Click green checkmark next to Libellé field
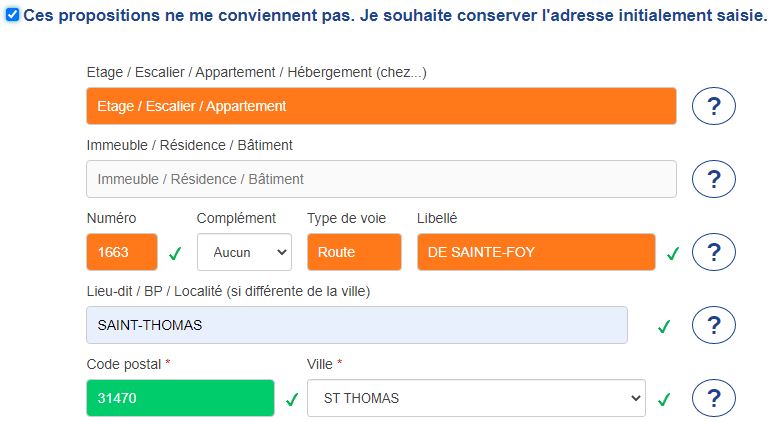Viewport: 771px width, 422px height. (673, 253)
